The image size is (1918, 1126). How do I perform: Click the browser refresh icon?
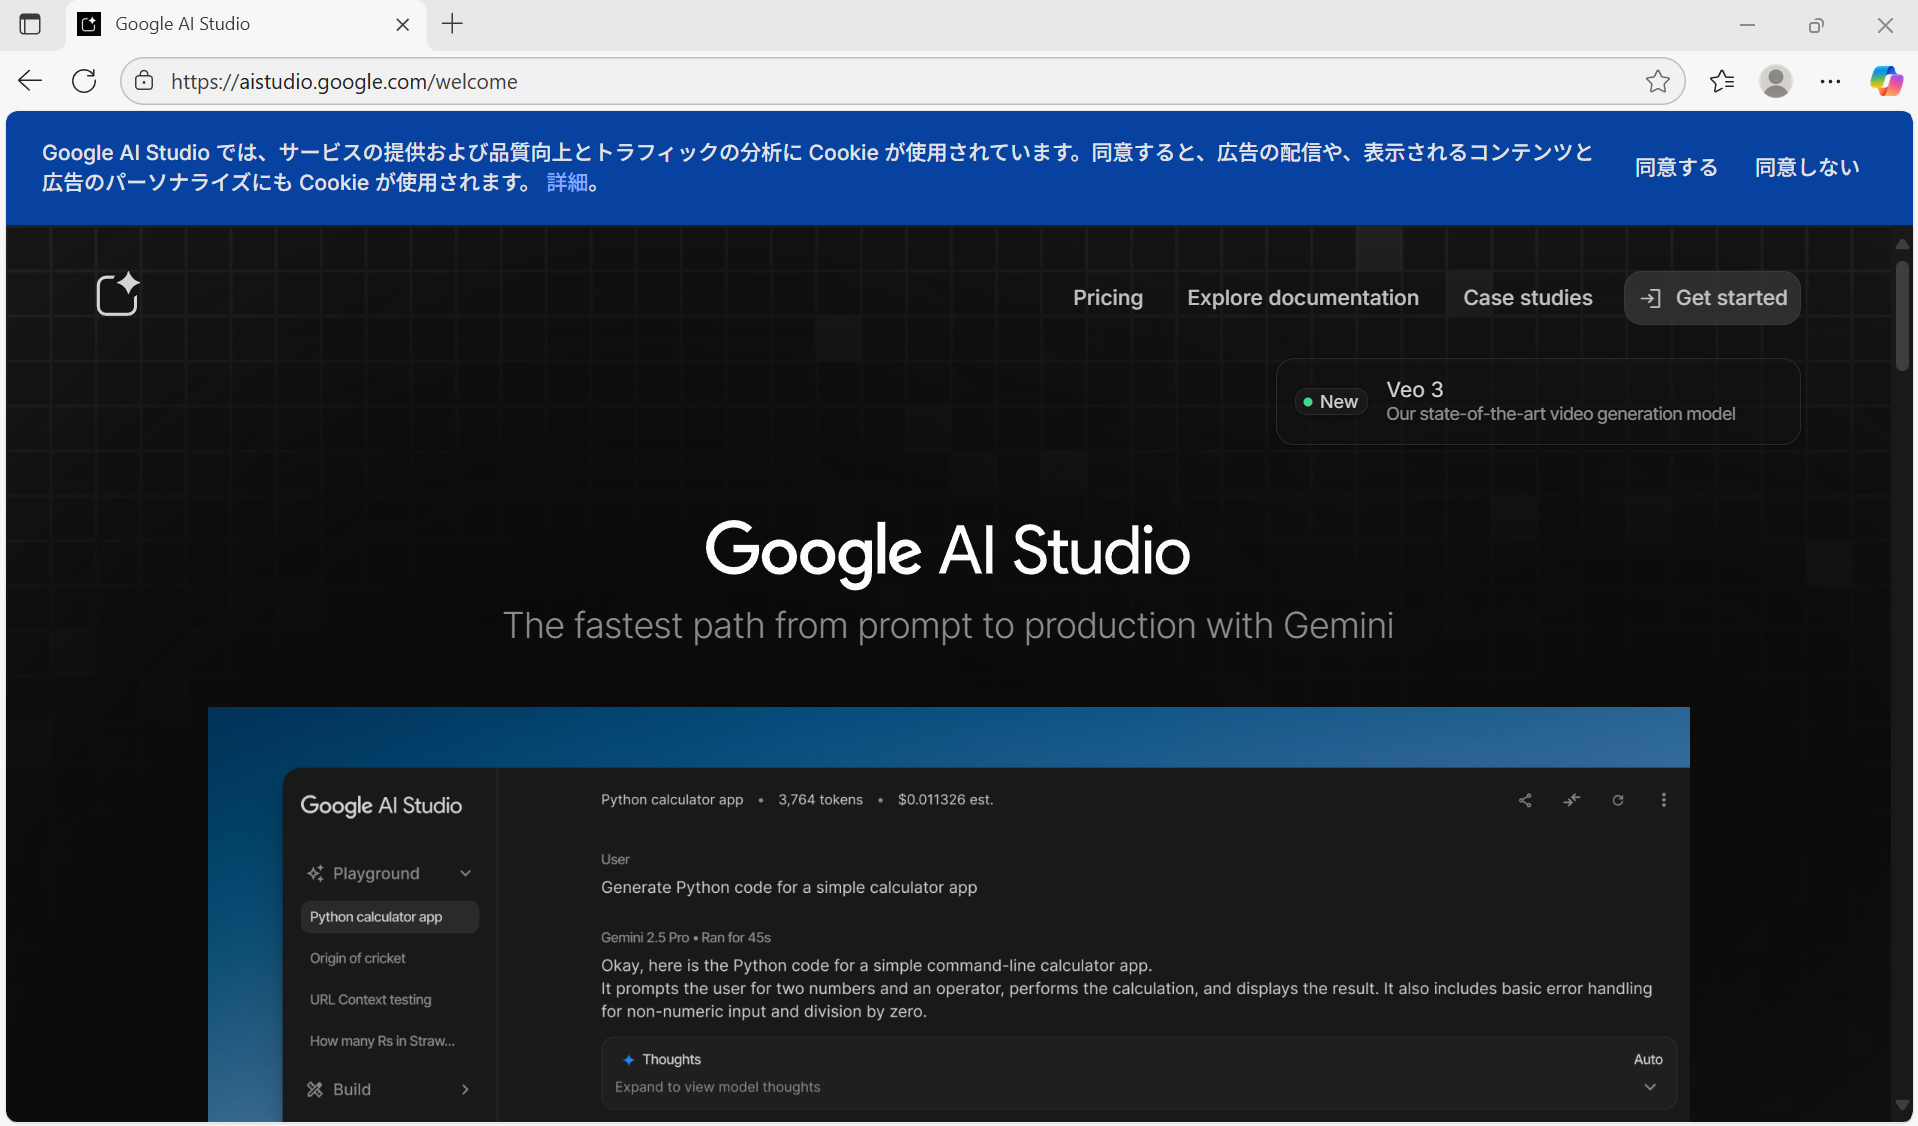pos(84,81)
